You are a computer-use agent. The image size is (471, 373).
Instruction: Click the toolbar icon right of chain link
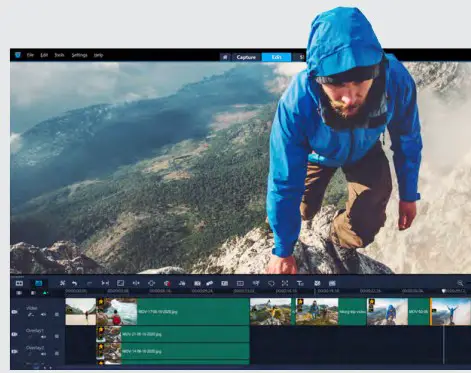(x=225, y=283)
